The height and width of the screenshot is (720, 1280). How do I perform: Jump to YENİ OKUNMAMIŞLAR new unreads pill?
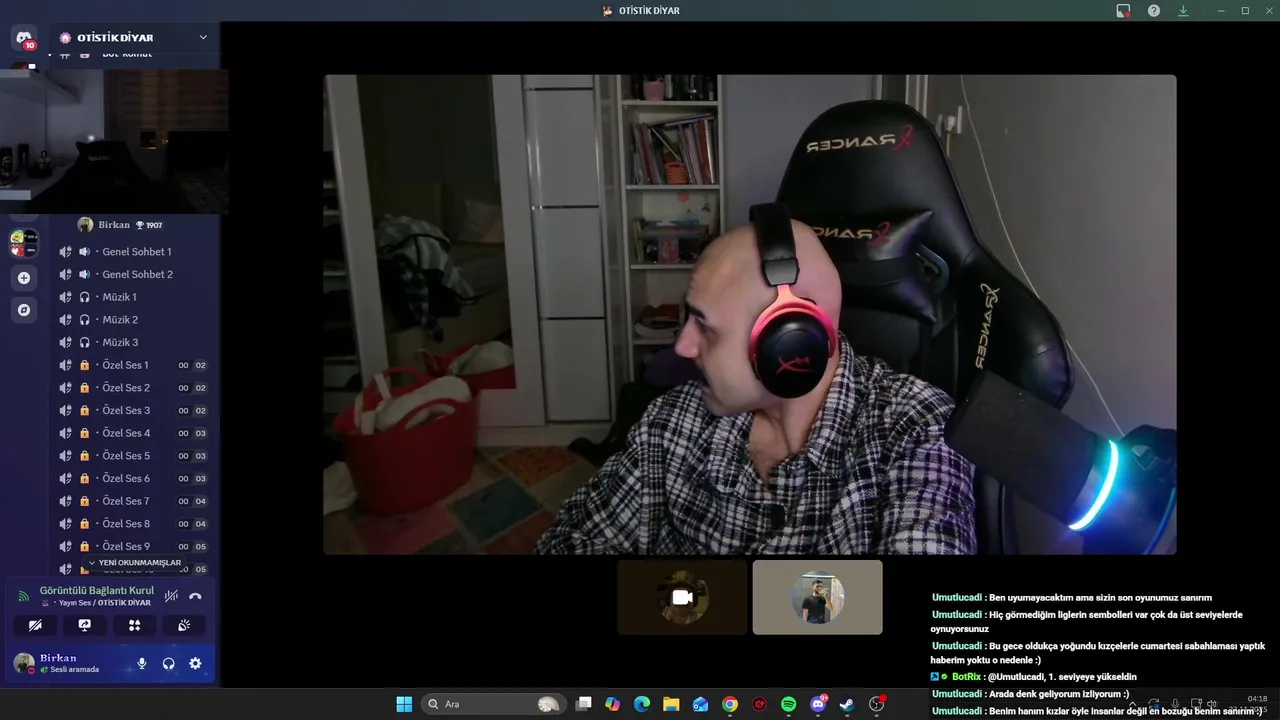[136, 563]
